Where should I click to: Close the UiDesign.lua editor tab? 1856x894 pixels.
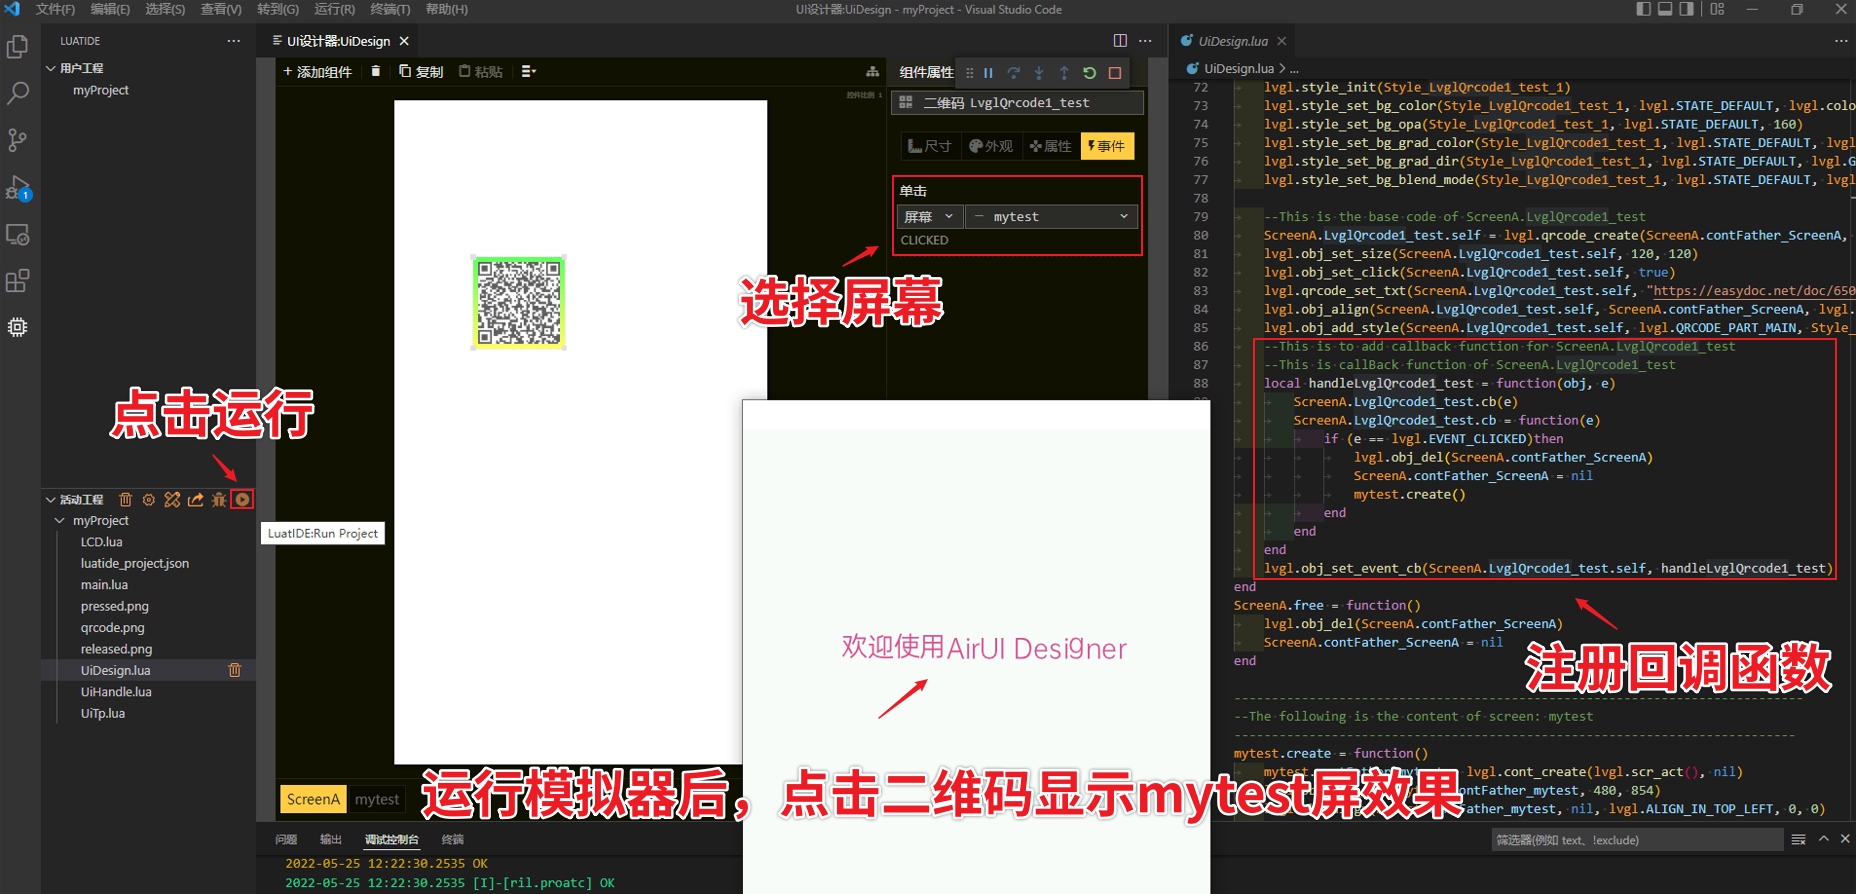1282,41
